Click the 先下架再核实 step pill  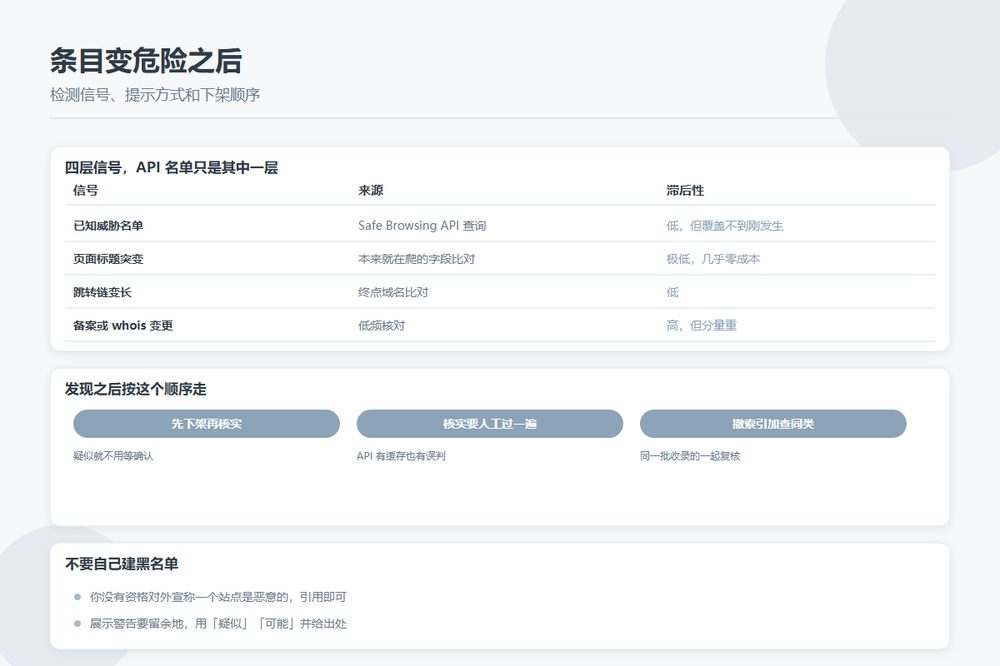tap(206, 424)
